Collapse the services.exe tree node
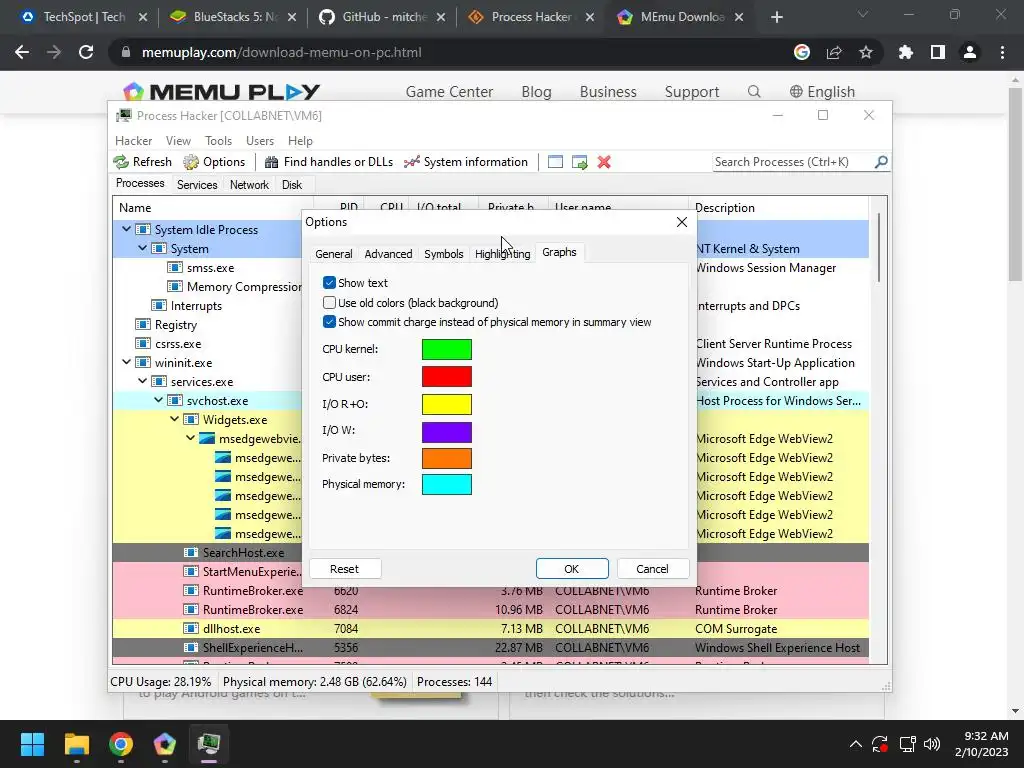Image resolution: width=1024 pixels, height=768 pixels. [142, 381]
